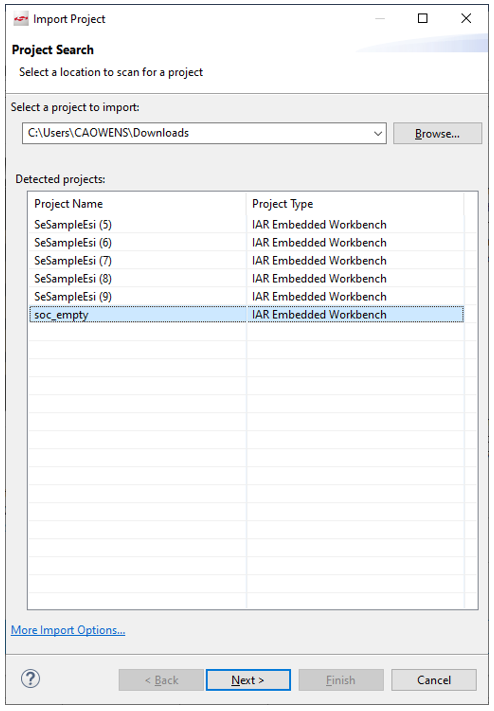494x711 pixels.
Task: Open the More Import Options link
Action: (x=68, y=630)
